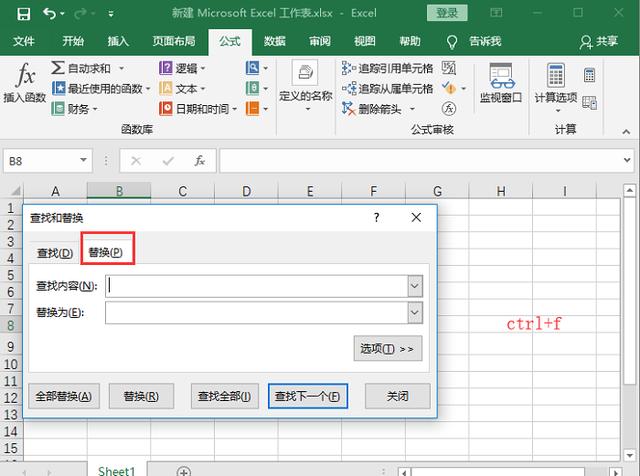The image size is (640, 476).
Task: Switch to the Page Layout (页面布局) tab
Action: coord(174,41)
